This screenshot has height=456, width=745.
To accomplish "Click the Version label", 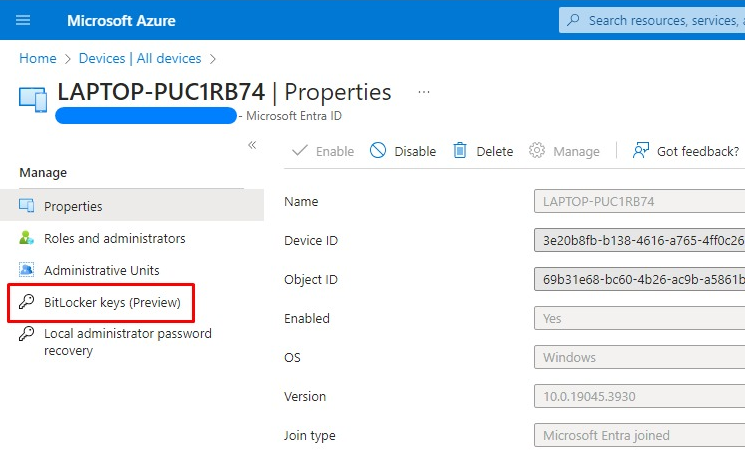I will click(x=305, y=396).
